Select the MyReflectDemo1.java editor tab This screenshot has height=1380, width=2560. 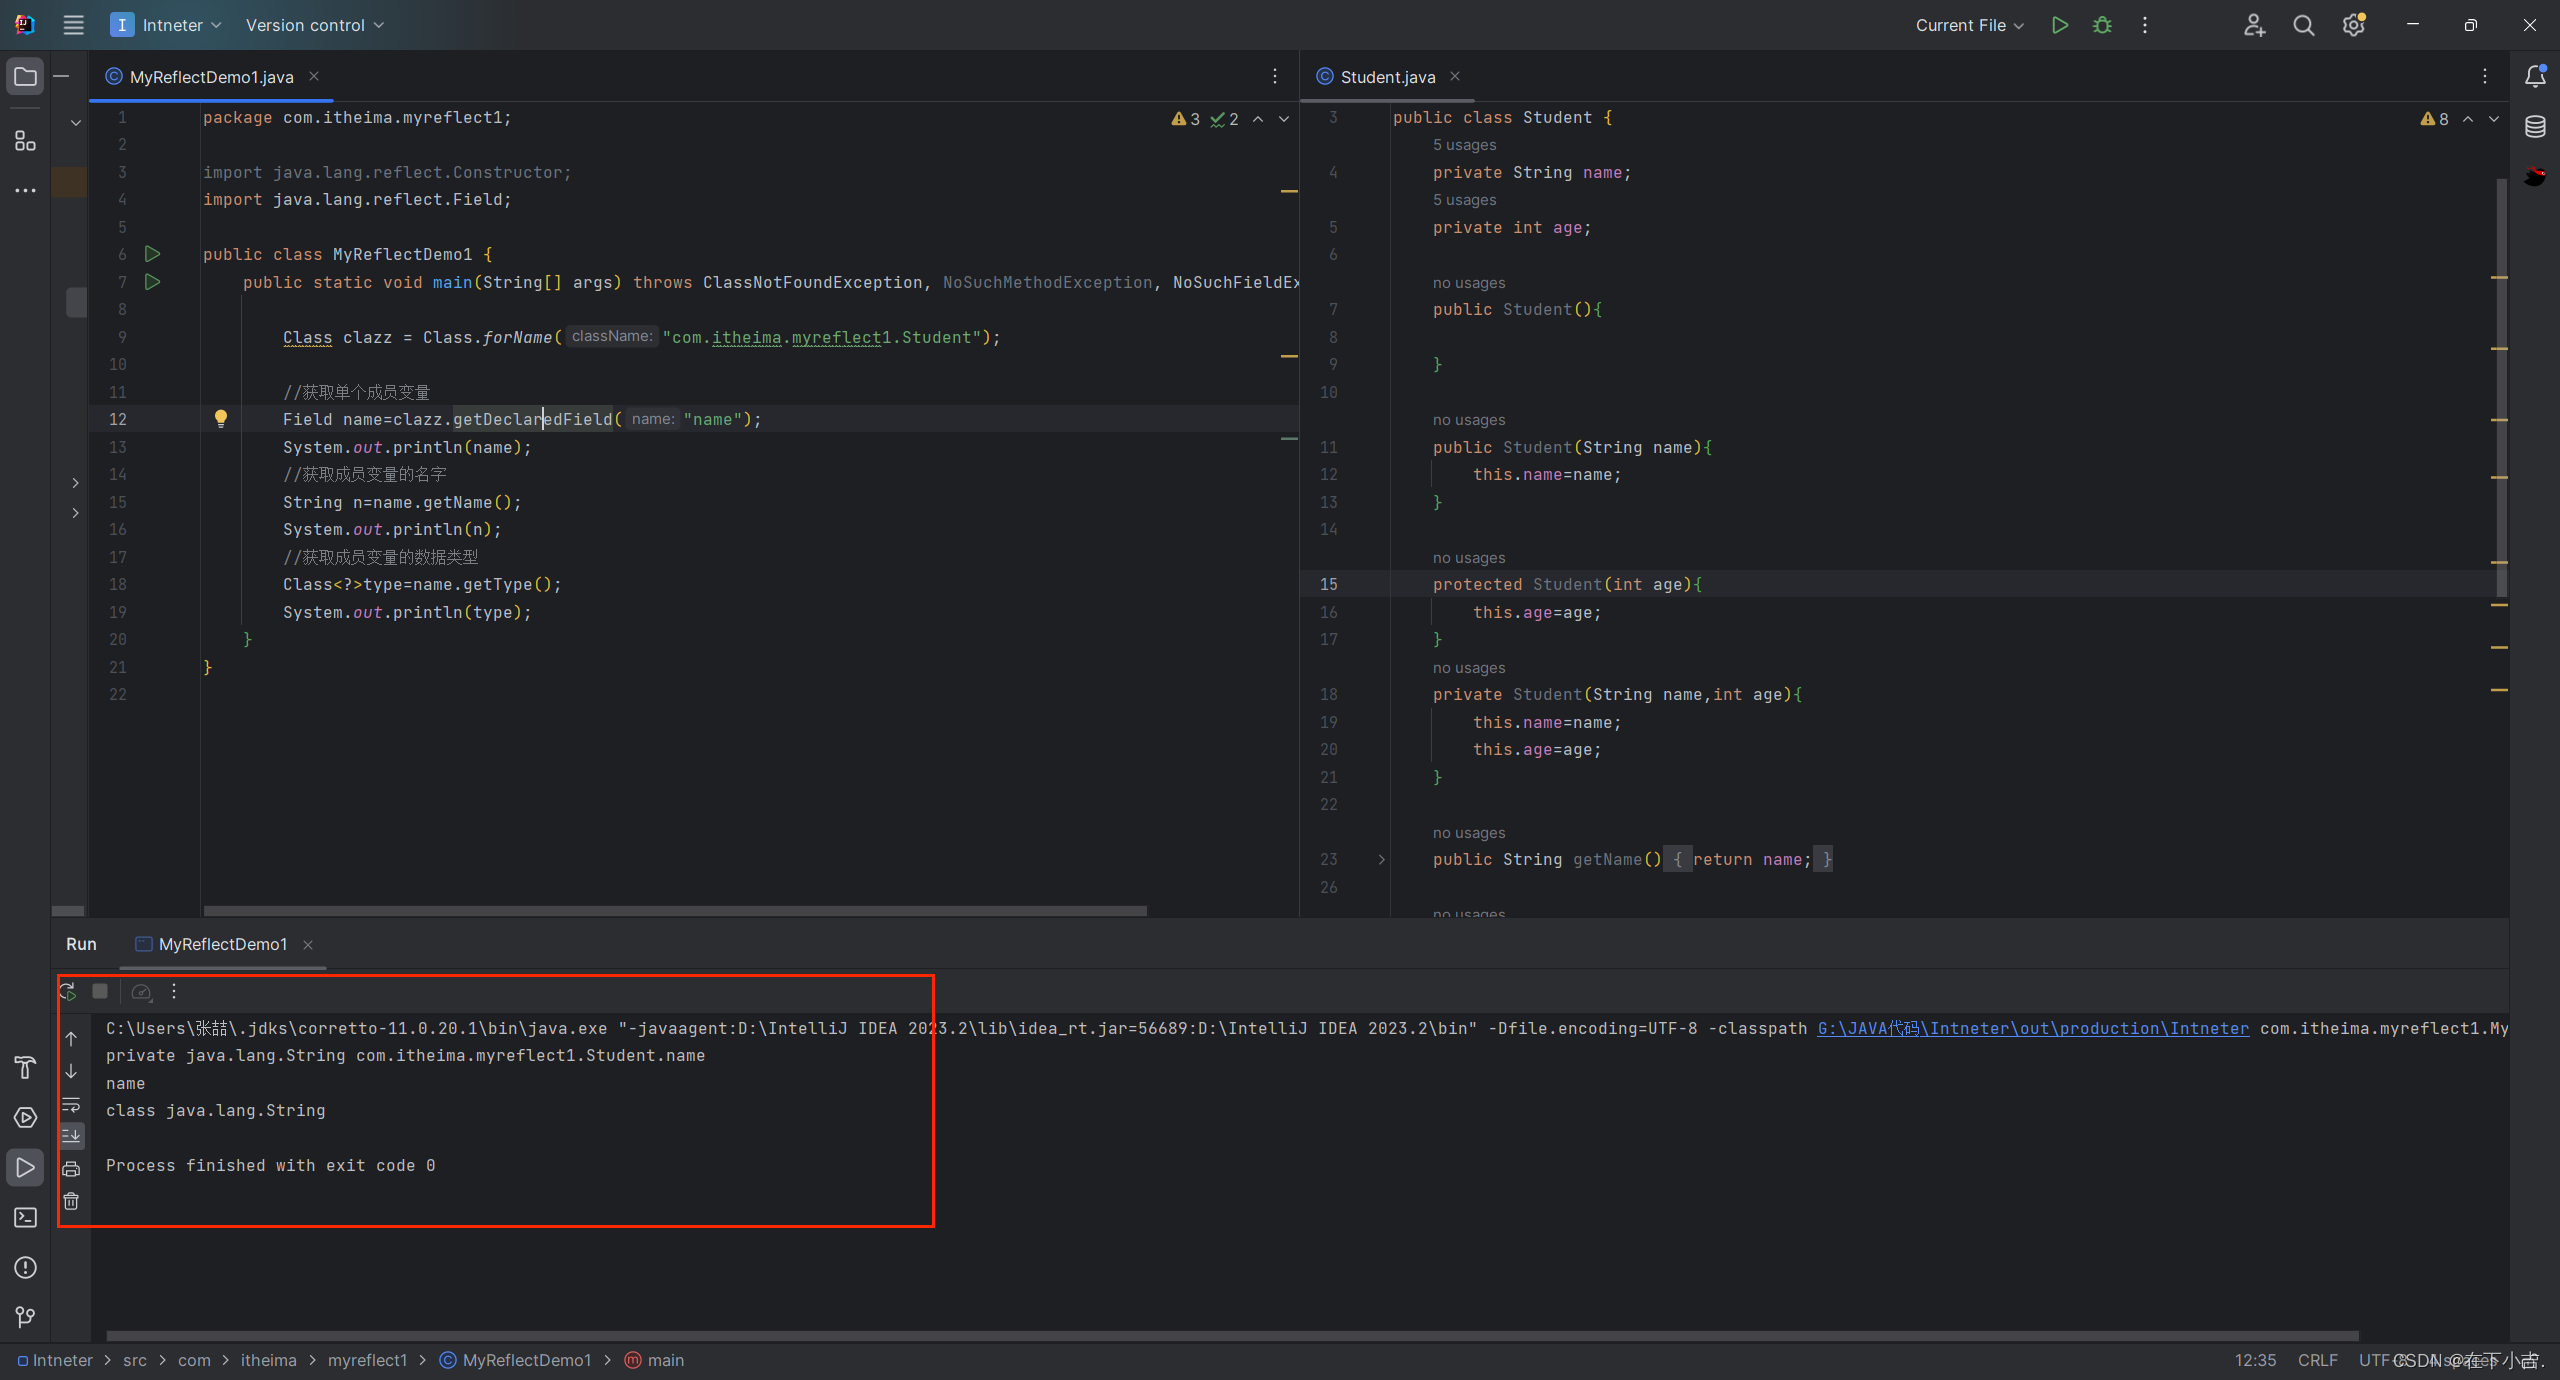click(211, 77)
